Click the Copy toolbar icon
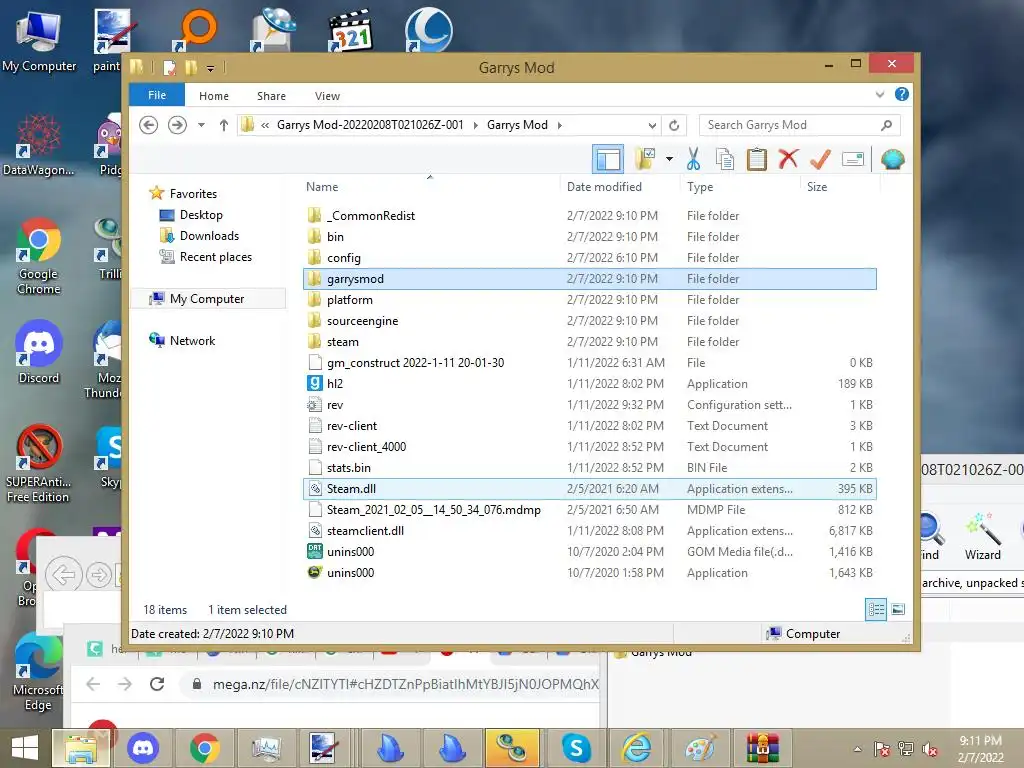Viewport: 1024px width, 768px height. (x=725, y=159)
